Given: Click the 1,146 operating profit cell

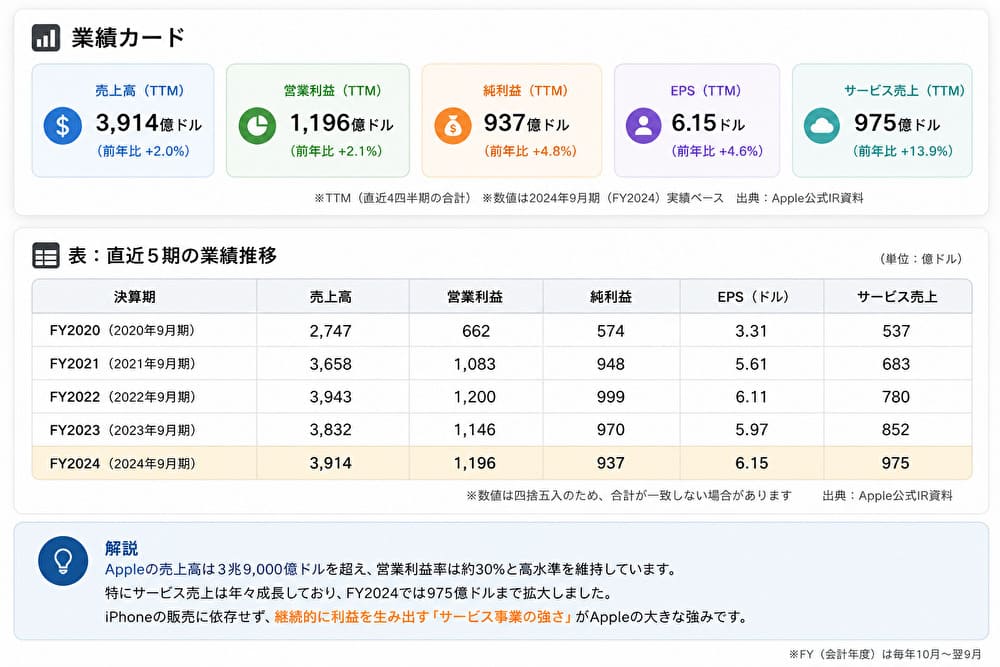Looking at the screenshot, I should click(474, 430).
